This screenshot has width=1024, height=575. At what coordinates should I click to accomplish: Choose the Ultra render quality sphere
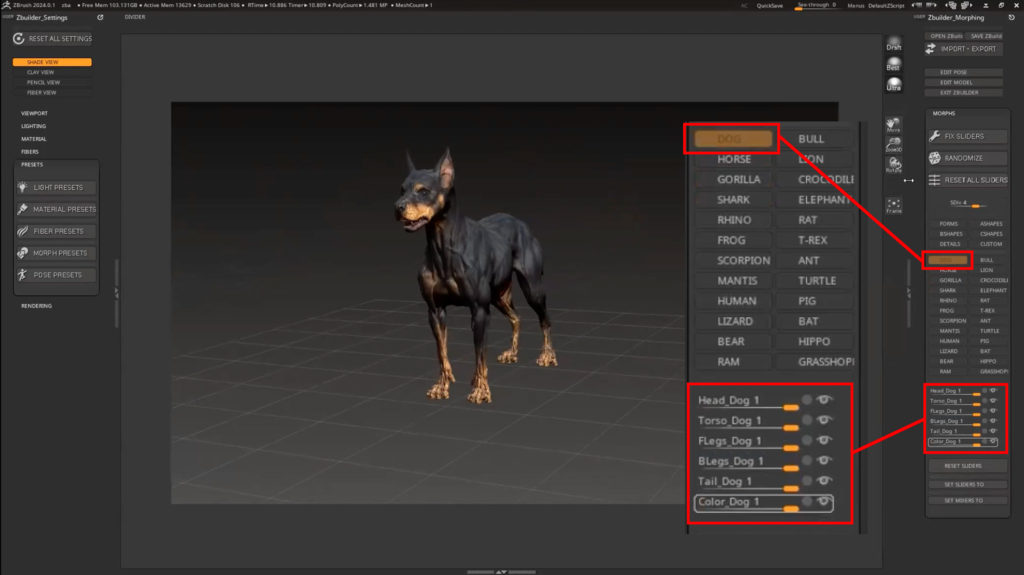pyautogui.click(x=893, y=84)
